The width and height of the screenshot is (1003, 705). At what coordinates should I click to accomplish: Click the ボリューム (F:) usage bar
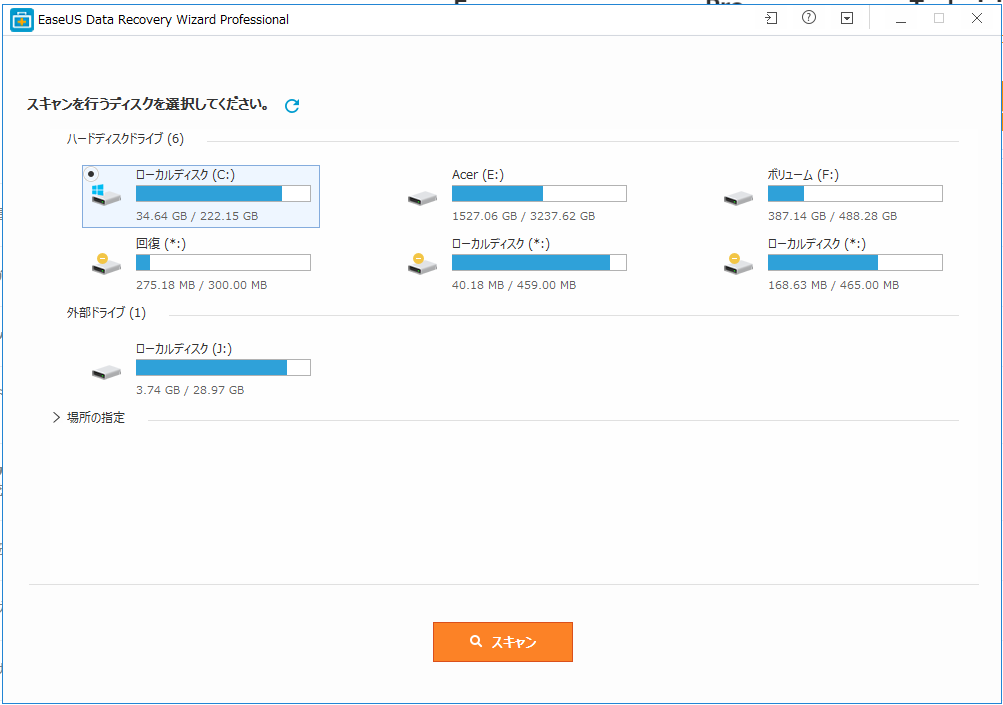[855, 194]
